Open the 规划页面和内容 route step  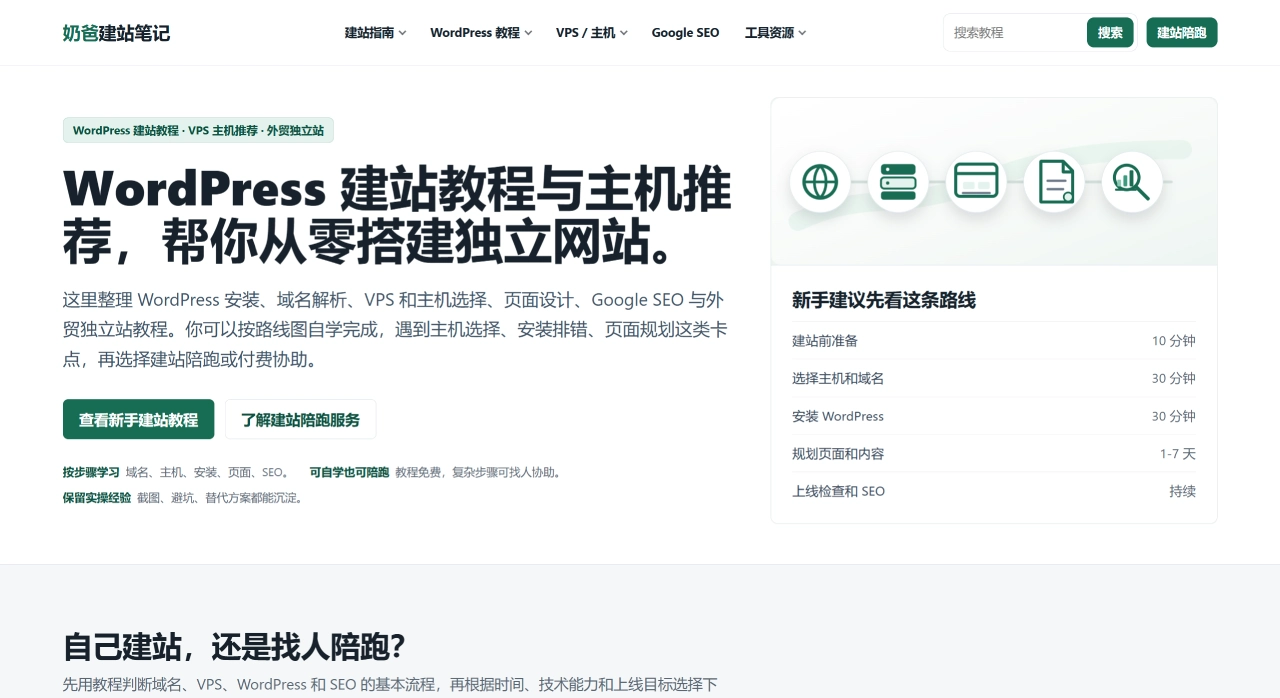point(994,454)
